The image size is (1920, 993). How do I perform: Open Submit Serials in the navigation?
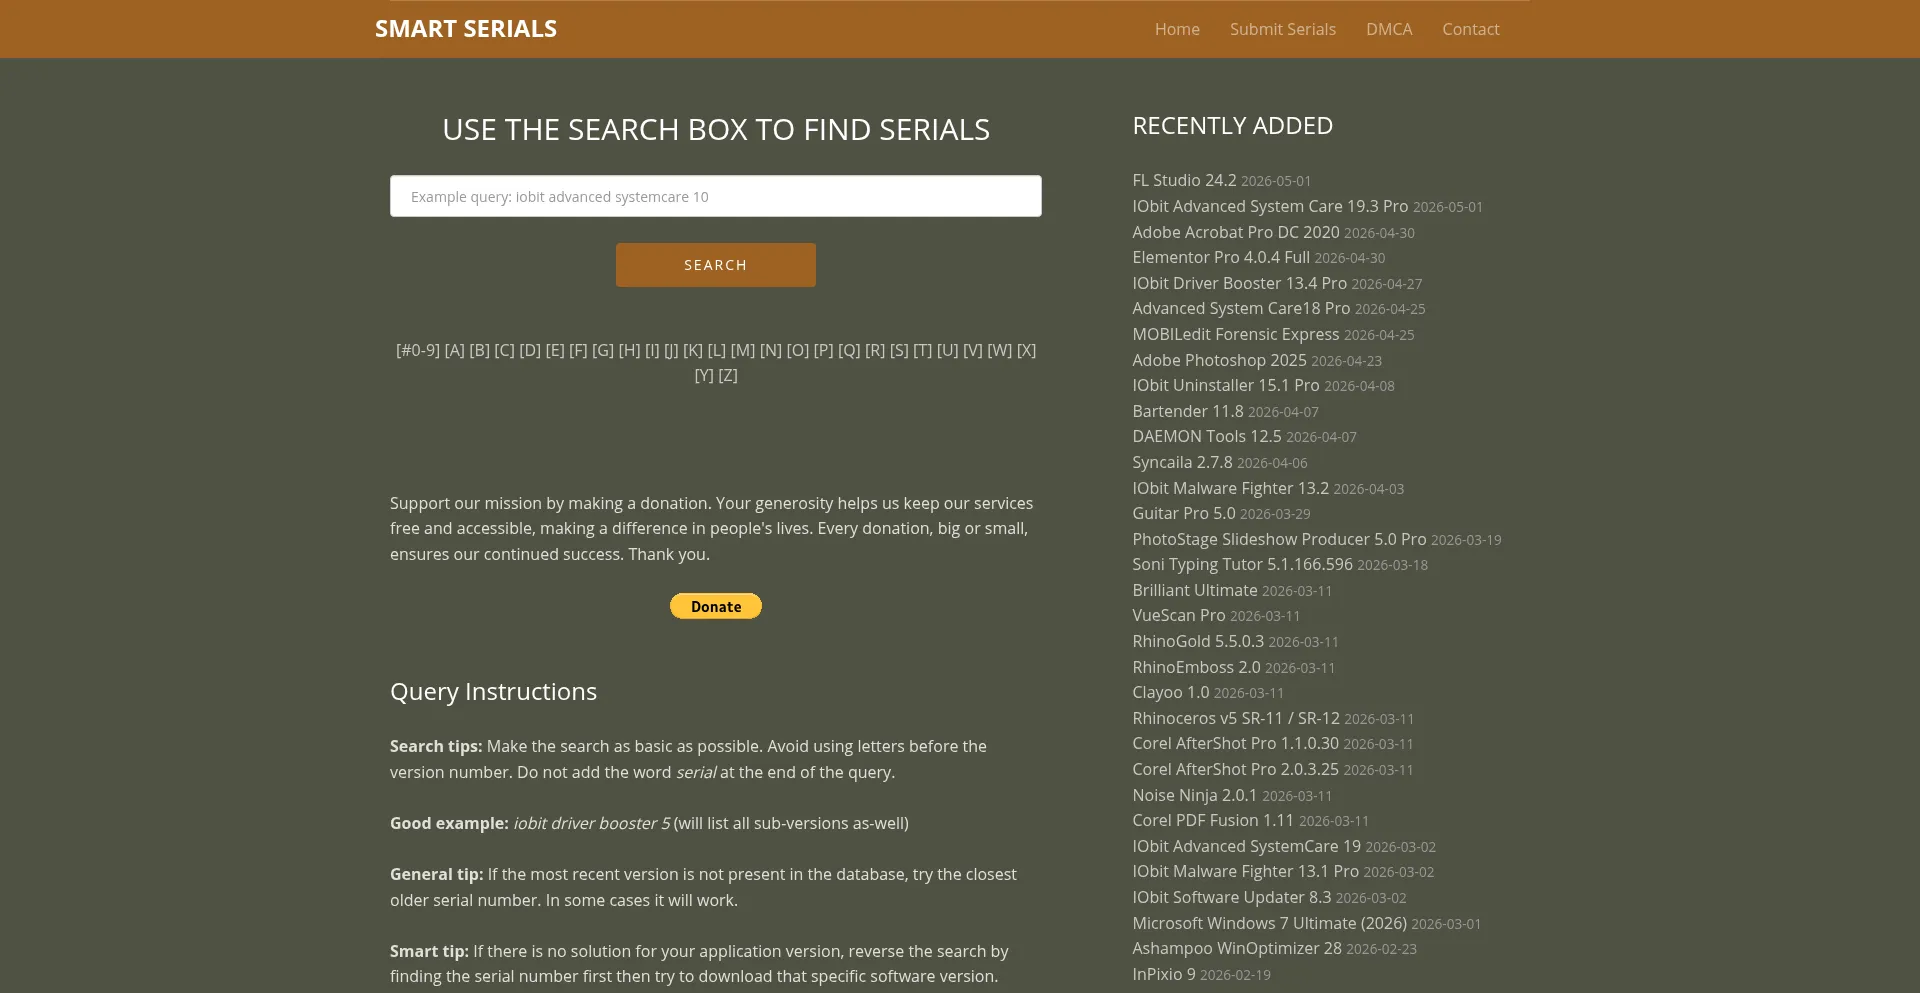[x=1283, y=29]
